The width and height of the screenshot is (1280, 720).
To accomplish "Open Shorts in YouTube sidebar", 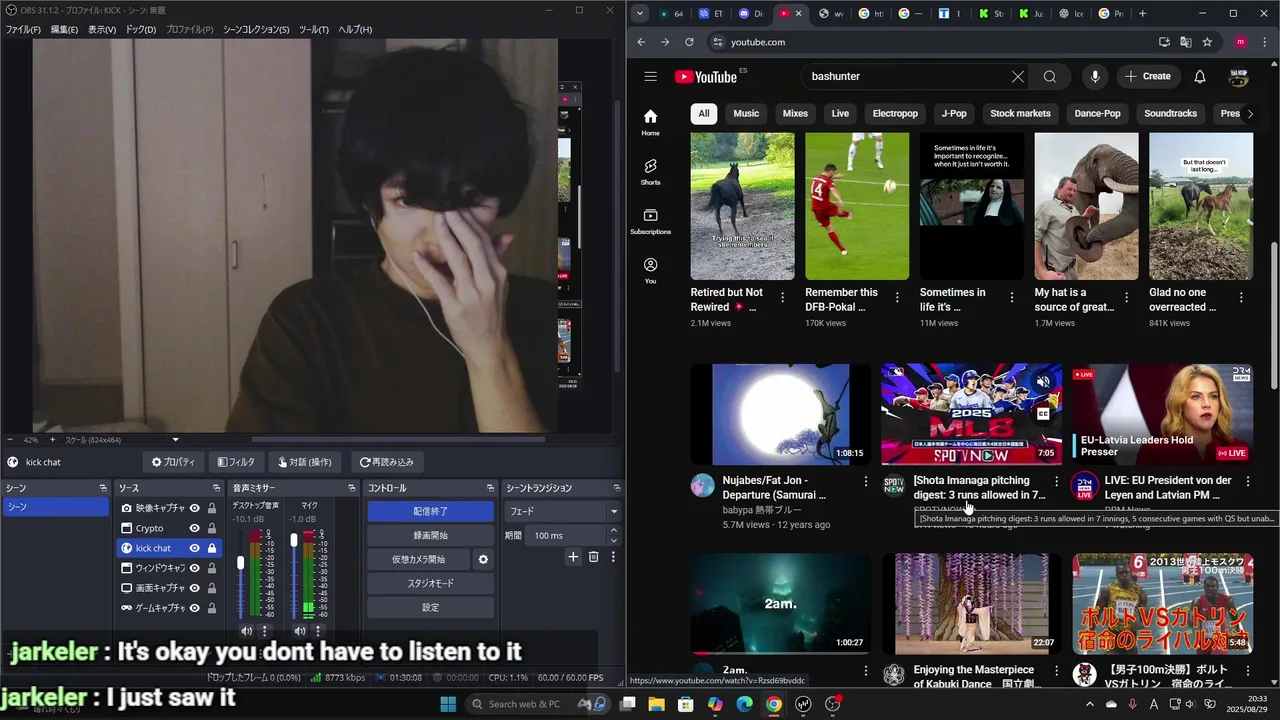I will coord(650,172).
